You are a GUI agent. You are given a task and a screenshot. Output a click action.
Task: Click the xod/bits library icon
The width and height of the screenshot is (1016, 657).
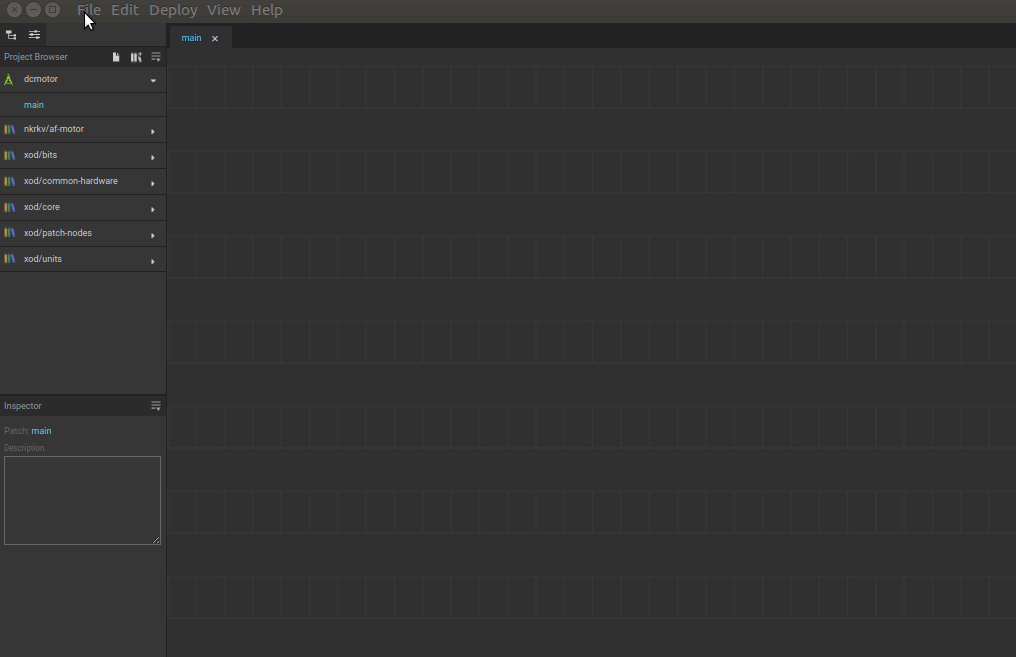10,156
